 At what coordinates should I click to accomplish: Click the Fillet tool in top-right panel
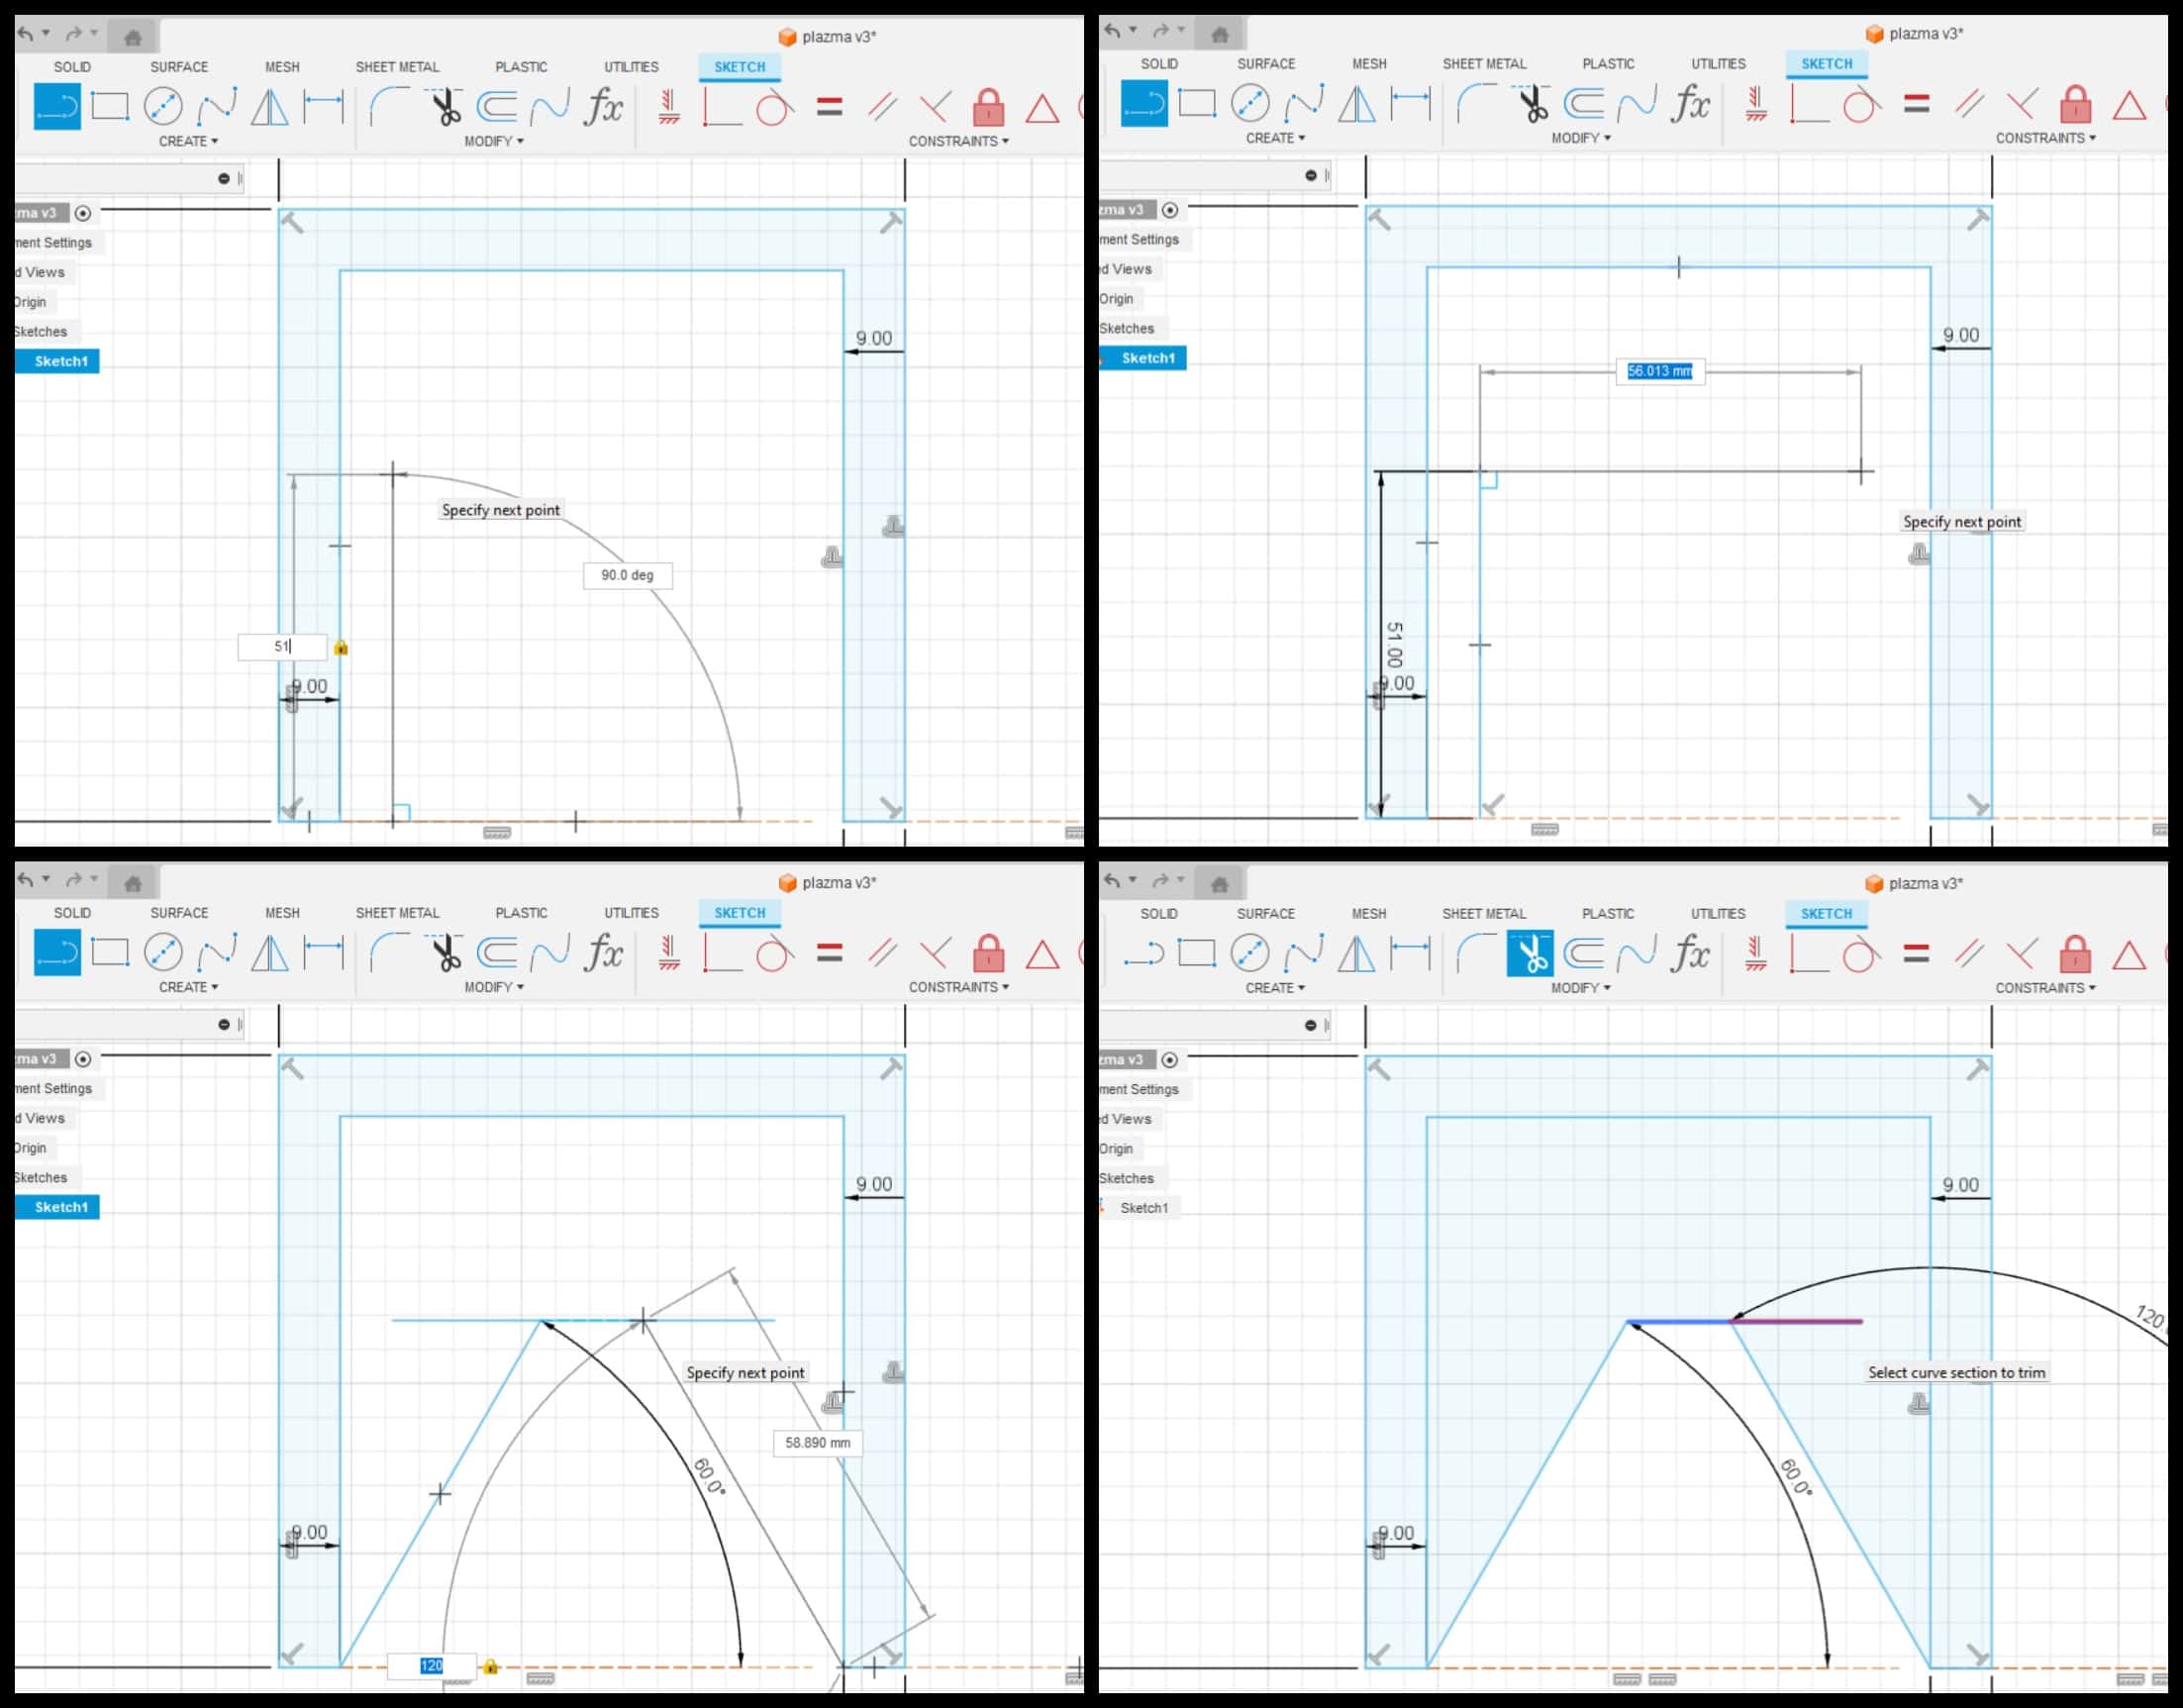point(1475,103)
